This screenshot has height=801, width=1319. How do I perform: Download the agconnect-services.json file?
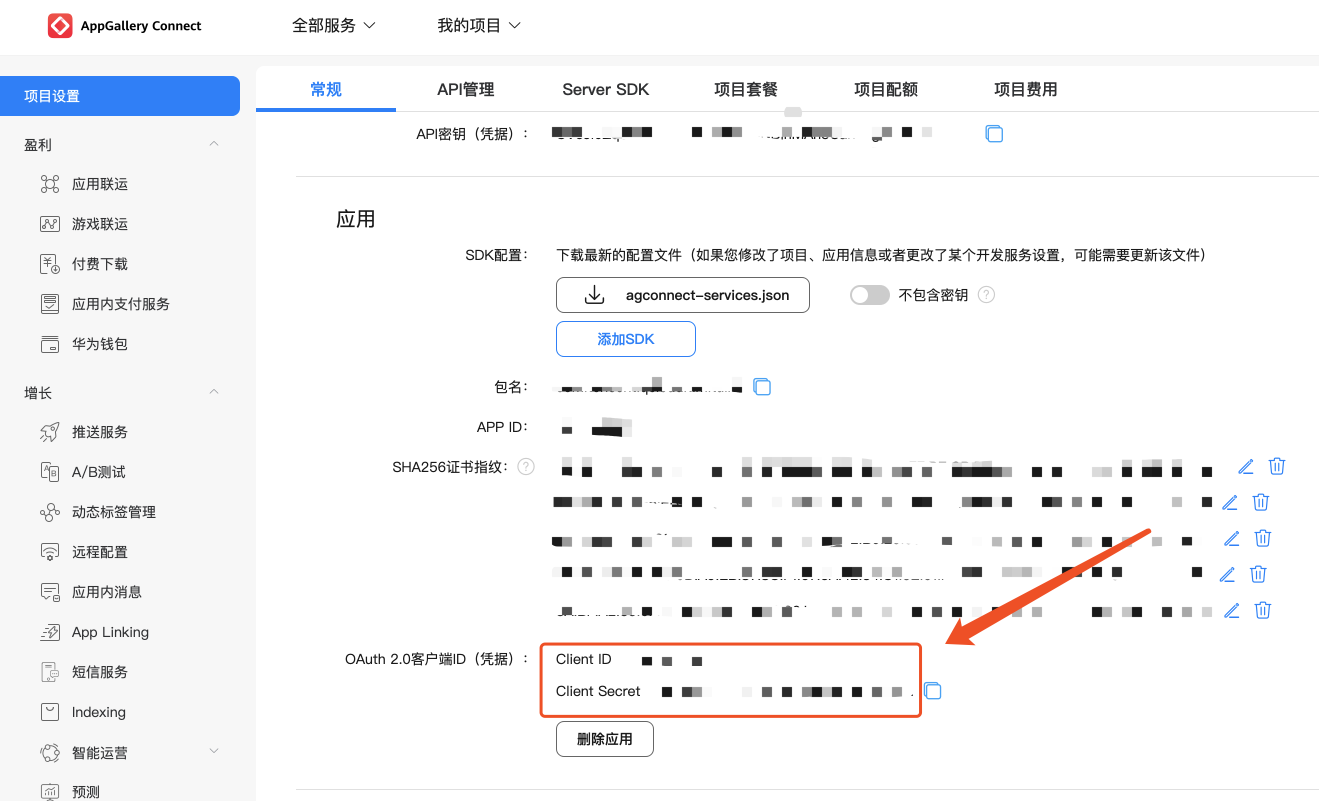[683, 295]
